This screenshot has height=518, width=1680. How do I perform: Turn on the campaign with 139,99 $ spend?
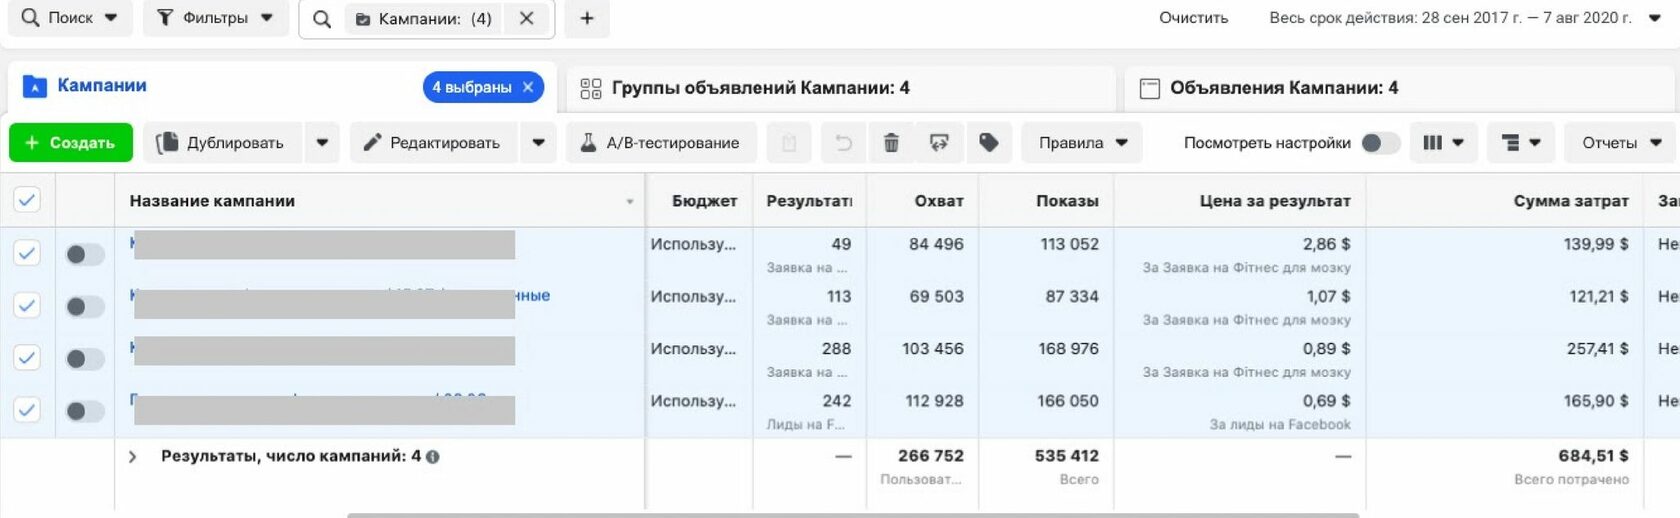pos(85,255)
